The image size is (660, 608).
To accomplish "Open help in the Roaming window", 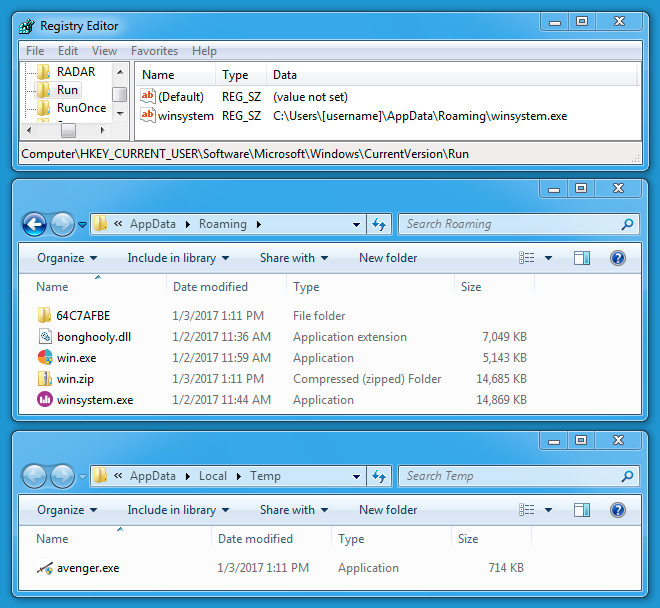I will coord(617,258).
